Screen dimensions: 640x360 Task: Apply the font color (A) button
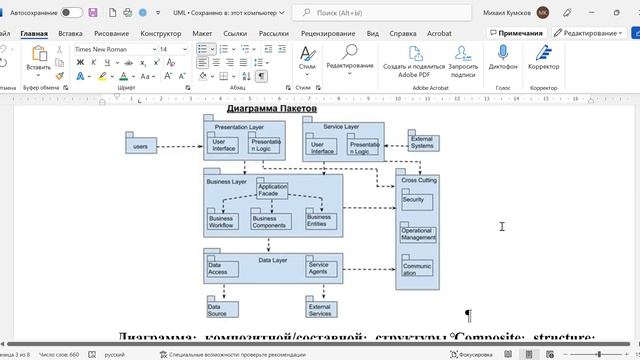point(124,76)
